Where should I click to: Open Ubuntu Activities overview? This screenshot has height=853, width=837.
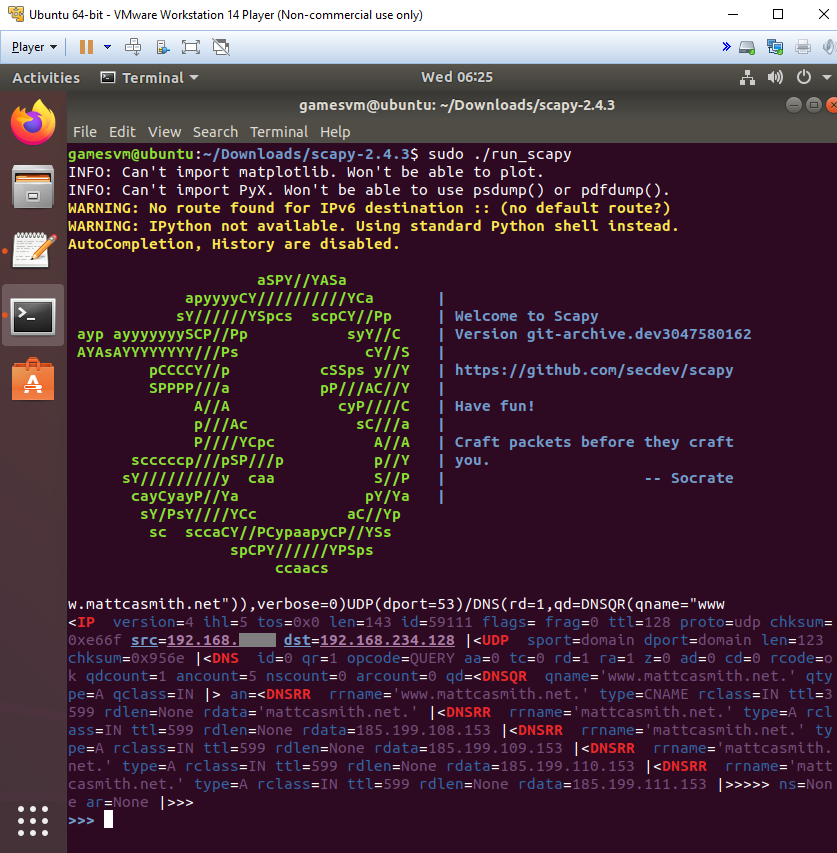coord(46,78)
